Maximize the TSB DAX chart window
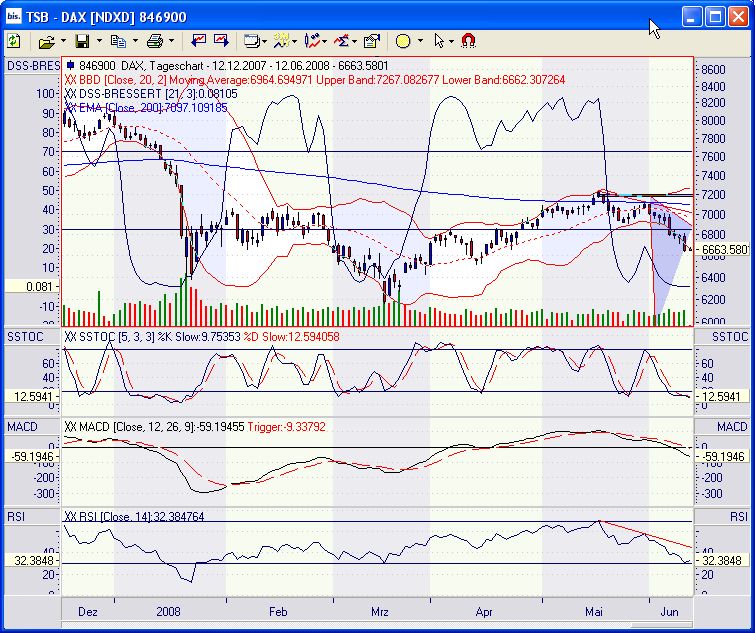 [x=715, y=17]
